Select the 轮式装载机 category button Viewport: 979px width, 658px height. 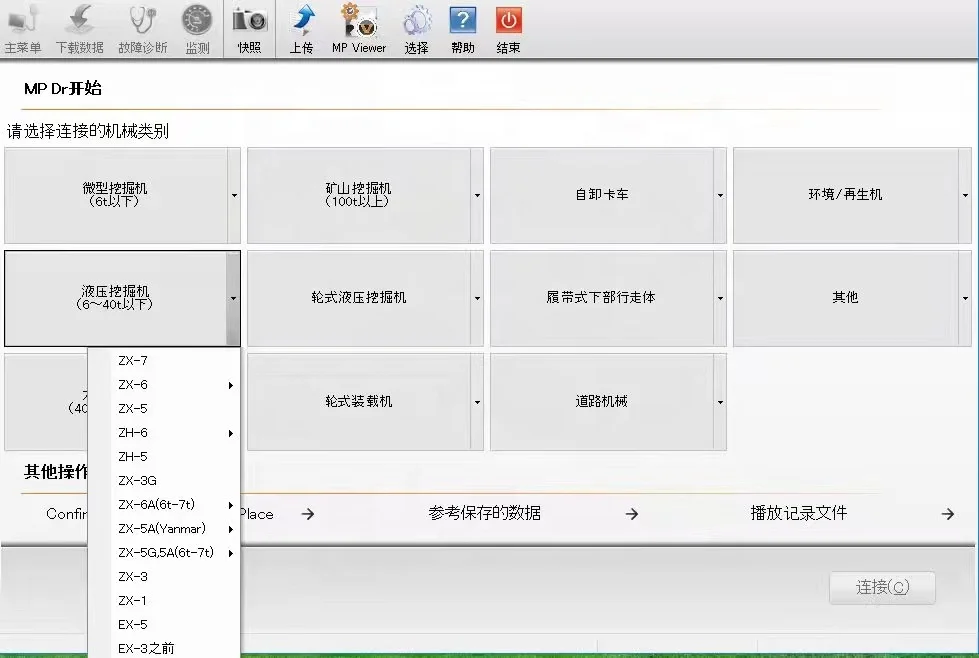(358, 401)
